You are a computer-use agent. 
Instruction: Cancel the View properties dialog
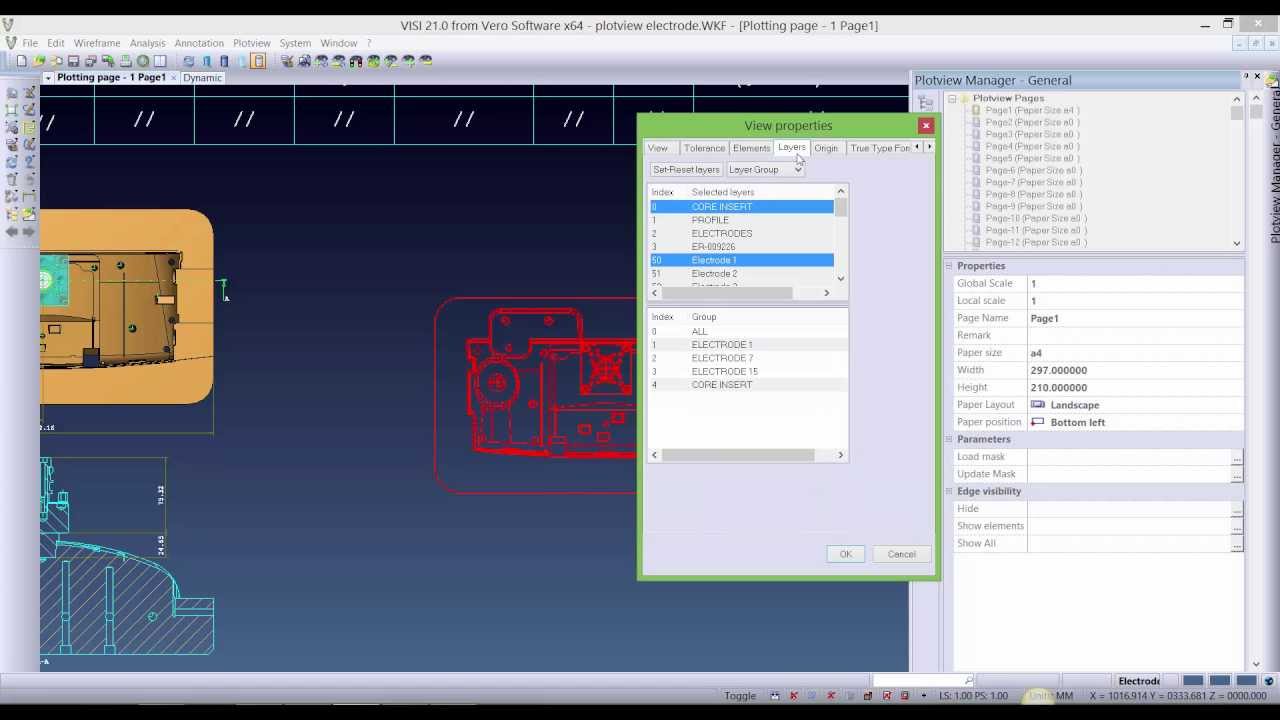pos(901,554)
